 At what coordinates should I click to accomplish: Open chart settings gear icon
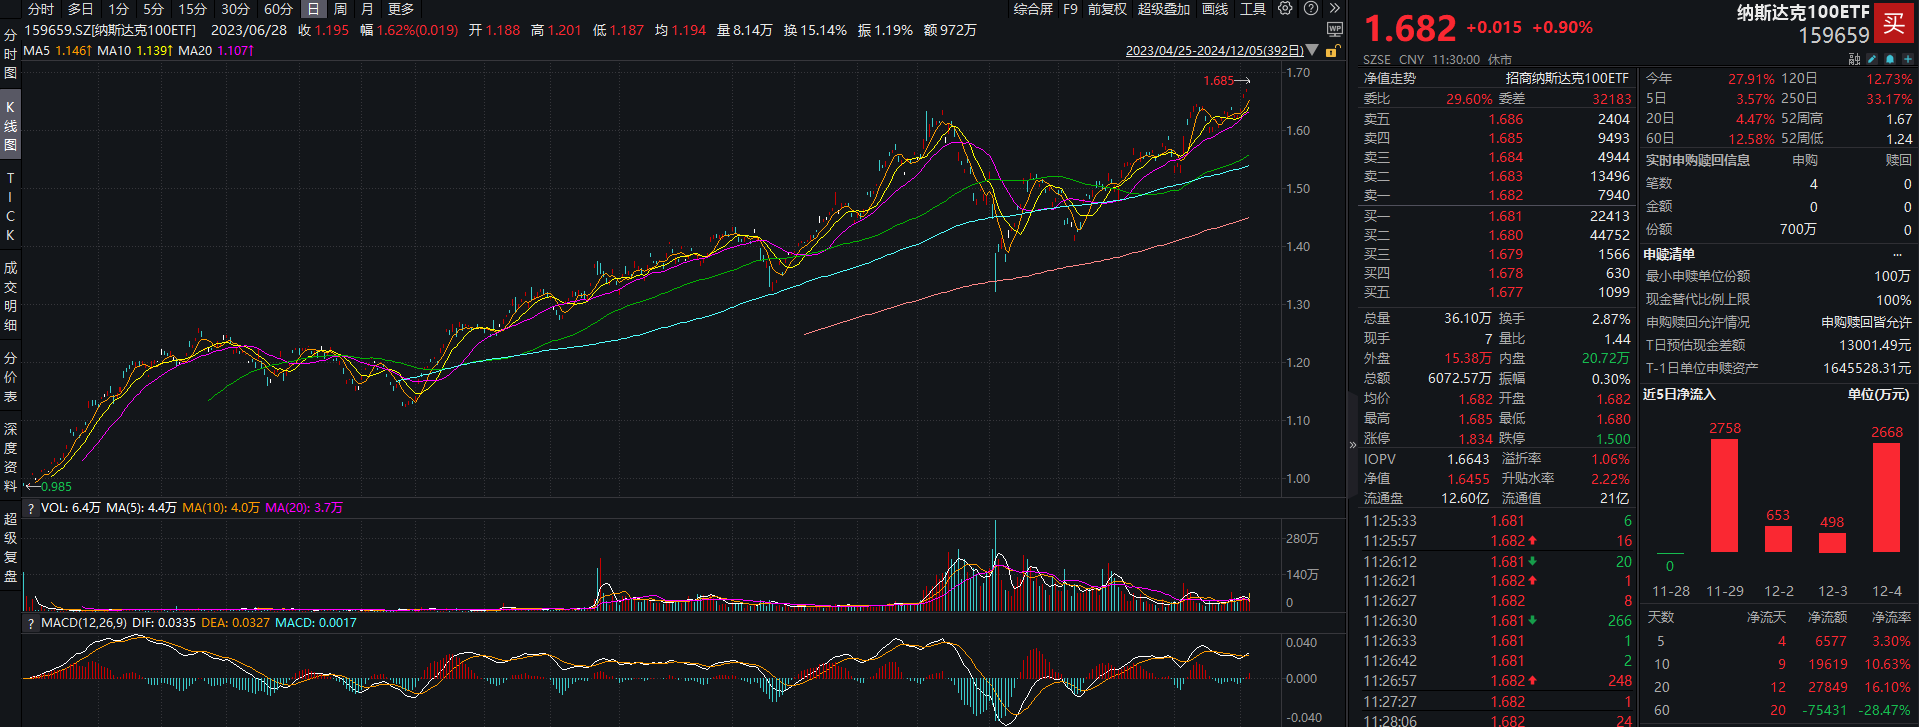(1285, 9)
